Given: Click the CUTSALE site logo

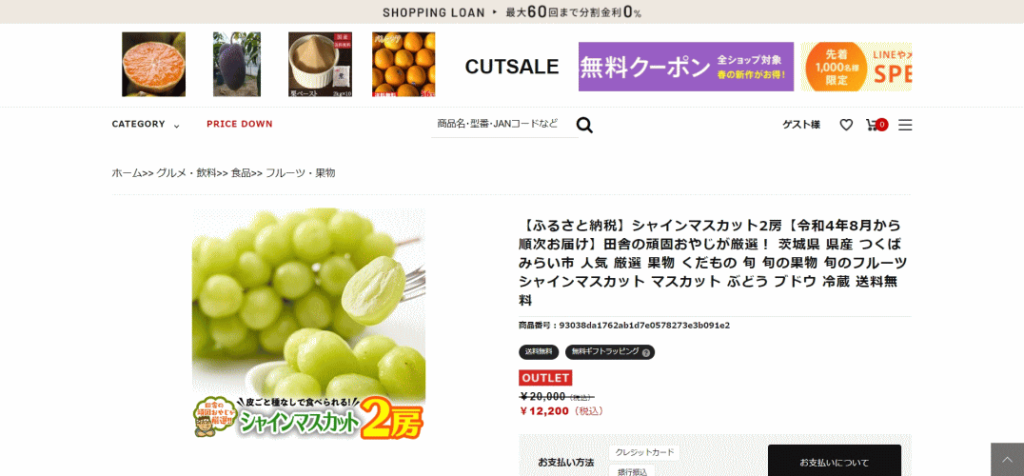Looking at the screenshot, I should [512, 67].
